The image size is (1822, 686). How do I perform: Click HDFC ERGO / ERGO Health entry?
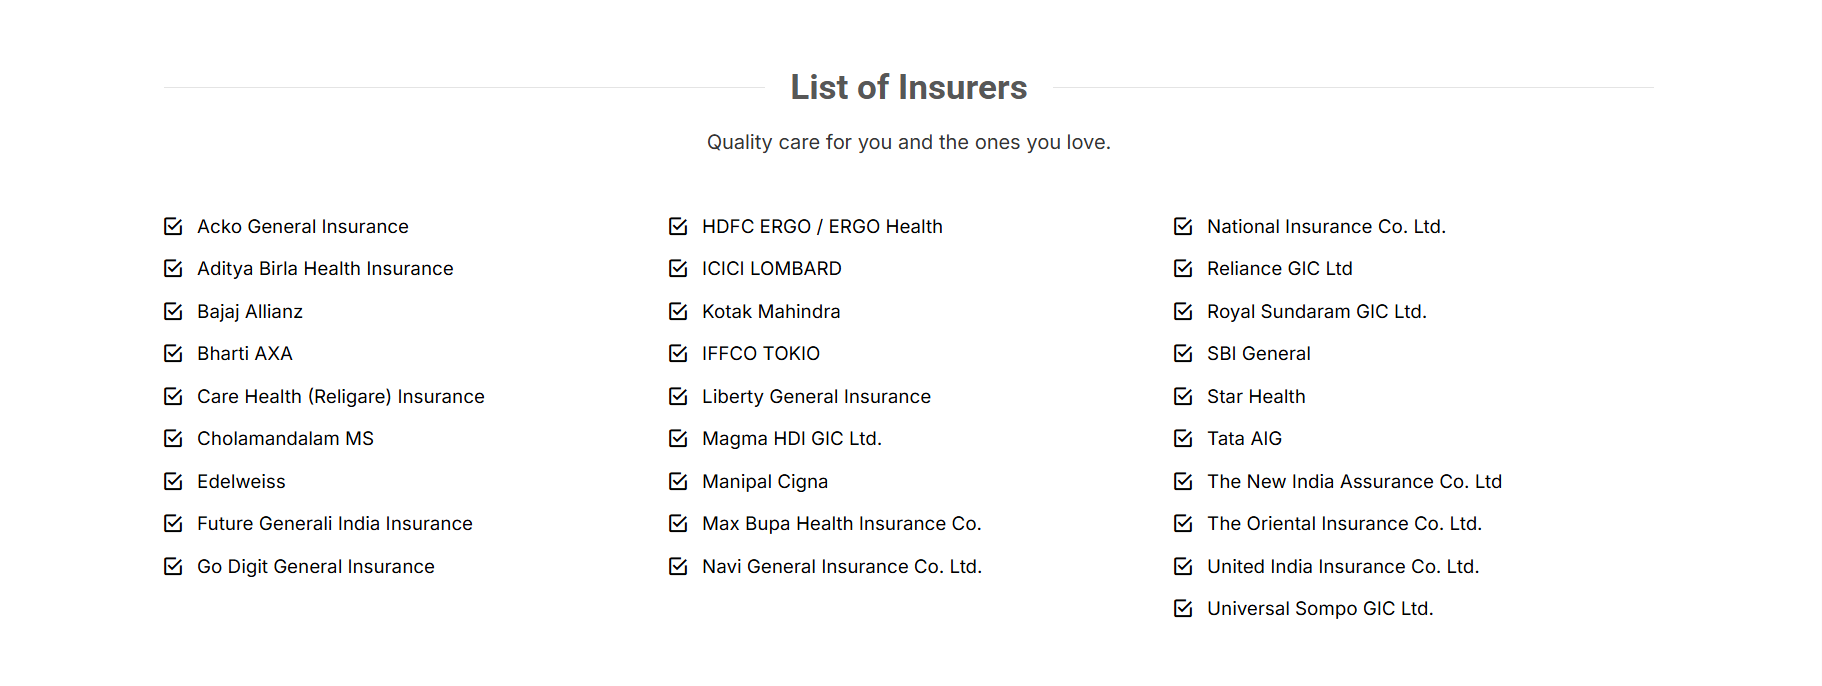pos(822,227)
